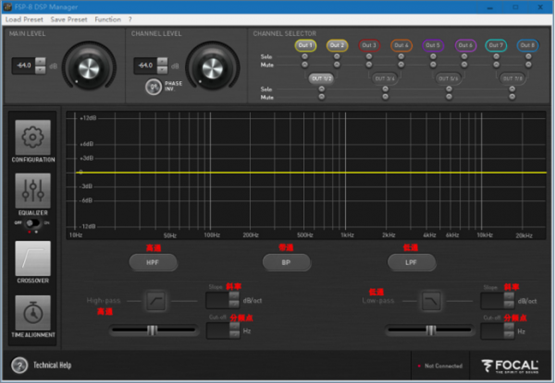555x383 pixels.
Task: Click the Channel Level value field
Action: (x=145, y=65)
